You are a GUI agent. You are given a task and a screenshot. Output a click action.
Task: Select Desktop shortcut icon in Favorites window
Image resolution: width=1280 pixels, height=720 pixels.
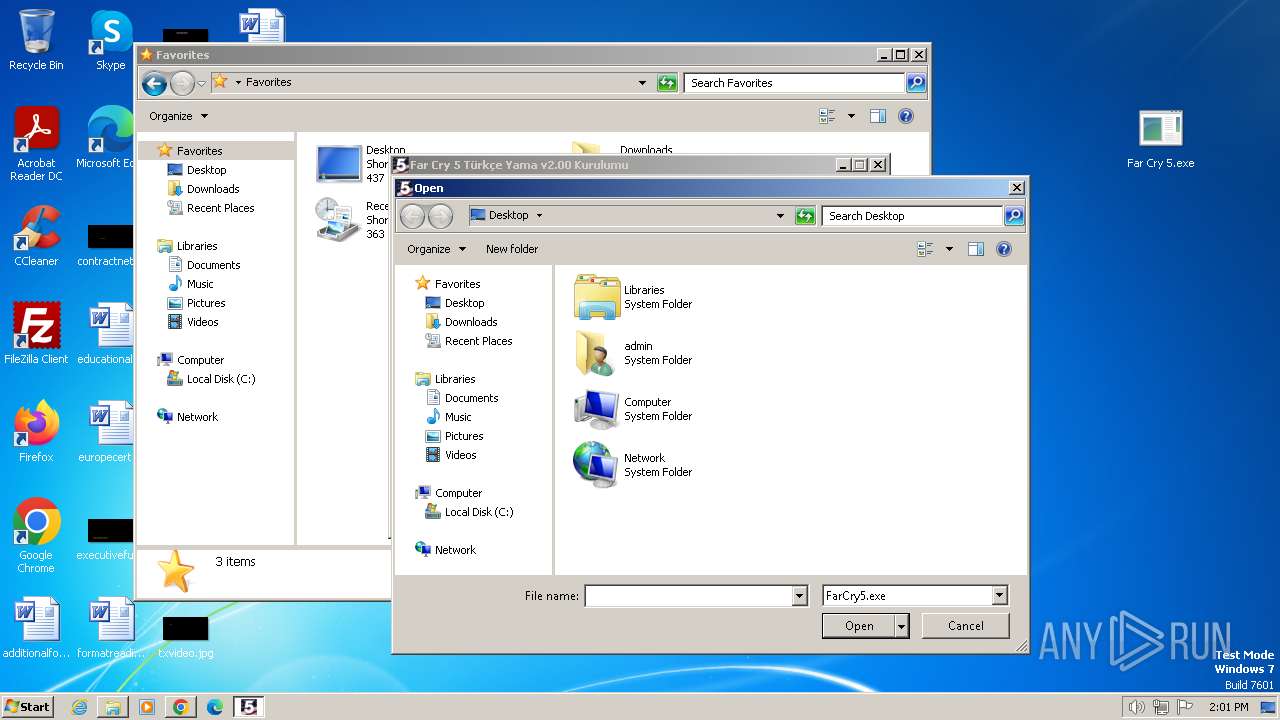tap(339, 163)
